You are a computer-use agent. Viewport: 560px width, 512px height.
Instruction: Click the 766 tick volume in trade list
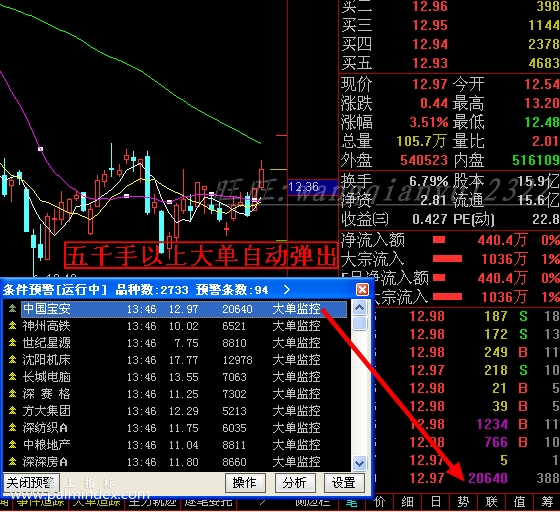click(x=496, y=442)
